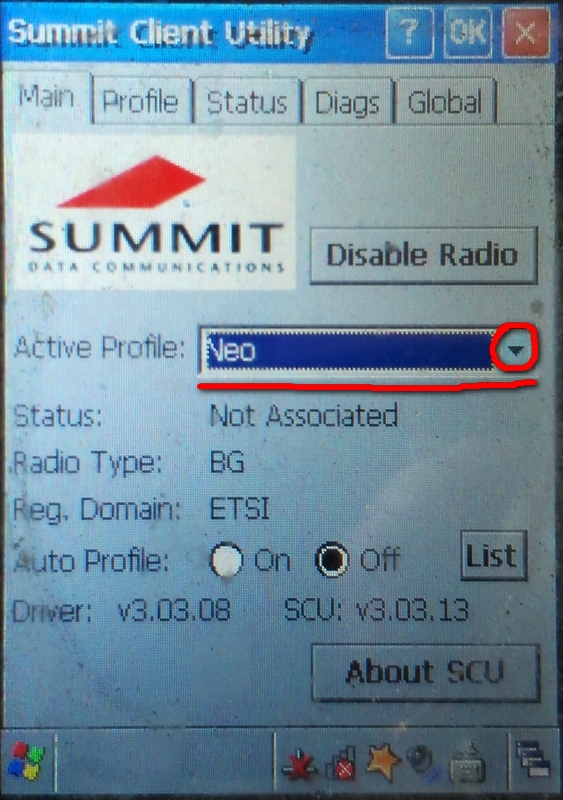This screenshot has height=800, width=563.
Task: Click the 'BG' radio type value
Action: click(x=228, y=463)
